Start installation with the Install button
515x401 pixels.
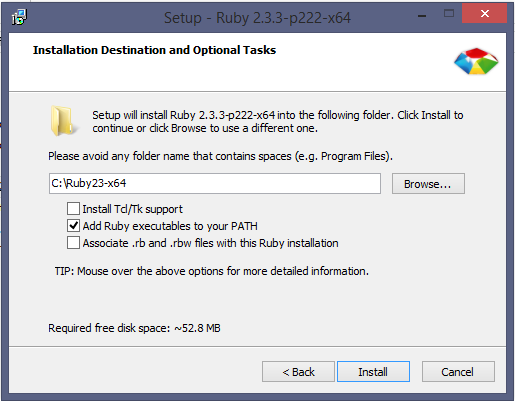(373, 371)
